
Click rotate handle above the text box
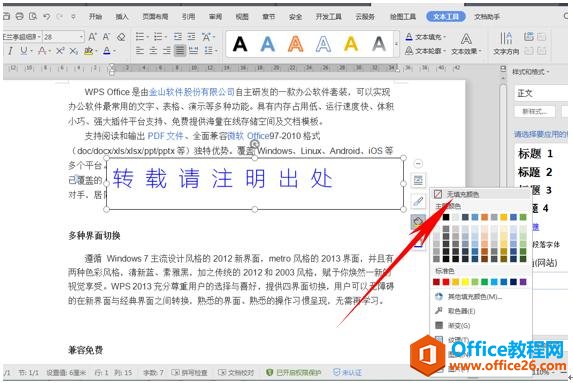(x=255, y=144)
